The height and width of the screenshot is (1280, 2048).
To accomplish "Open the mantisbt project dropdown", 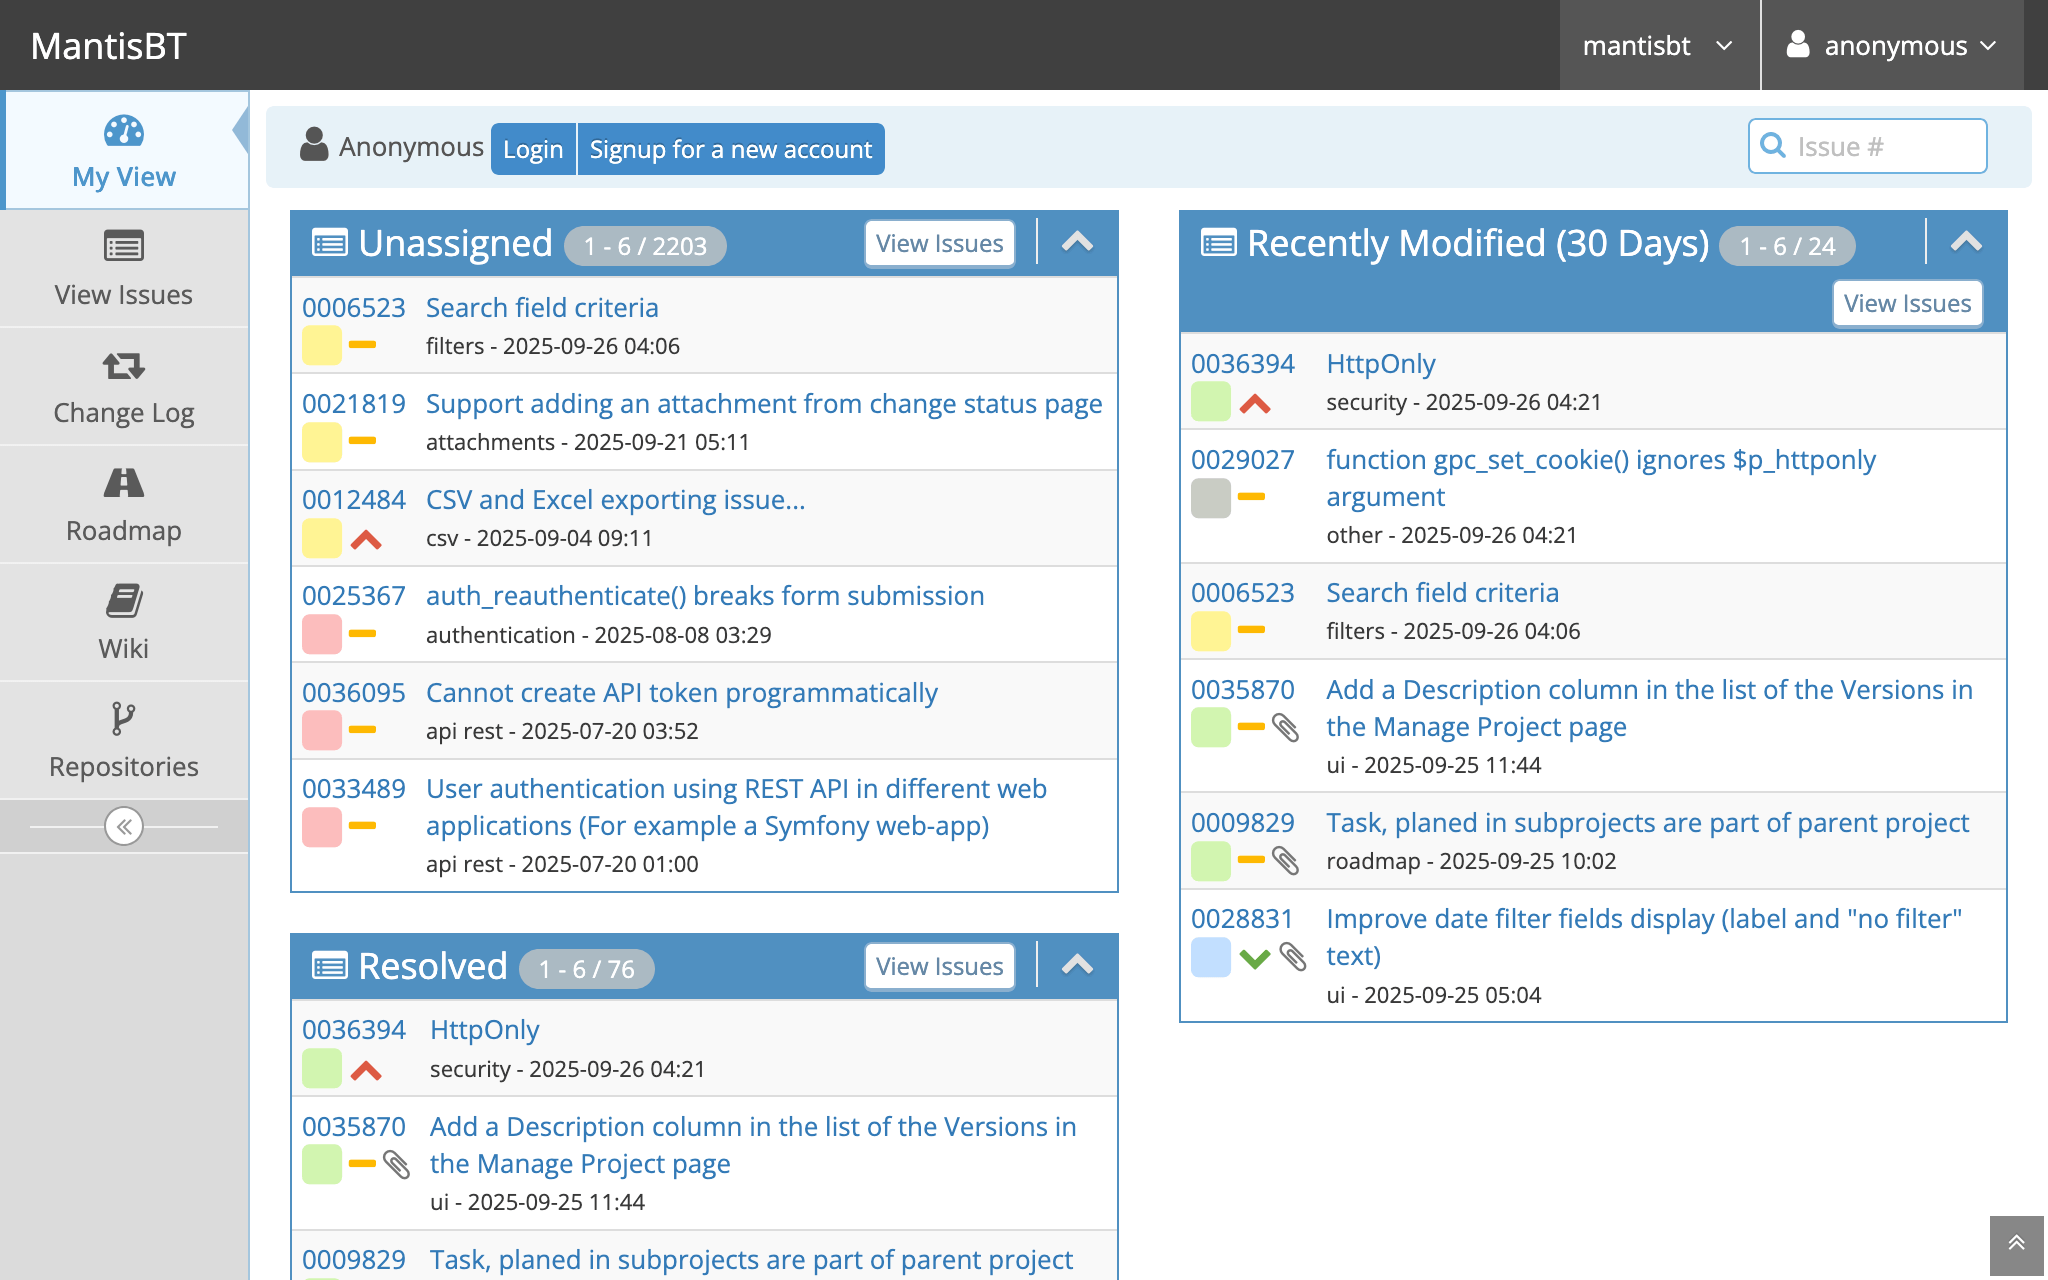I will pyautogui.click(x=1658, y=46).
